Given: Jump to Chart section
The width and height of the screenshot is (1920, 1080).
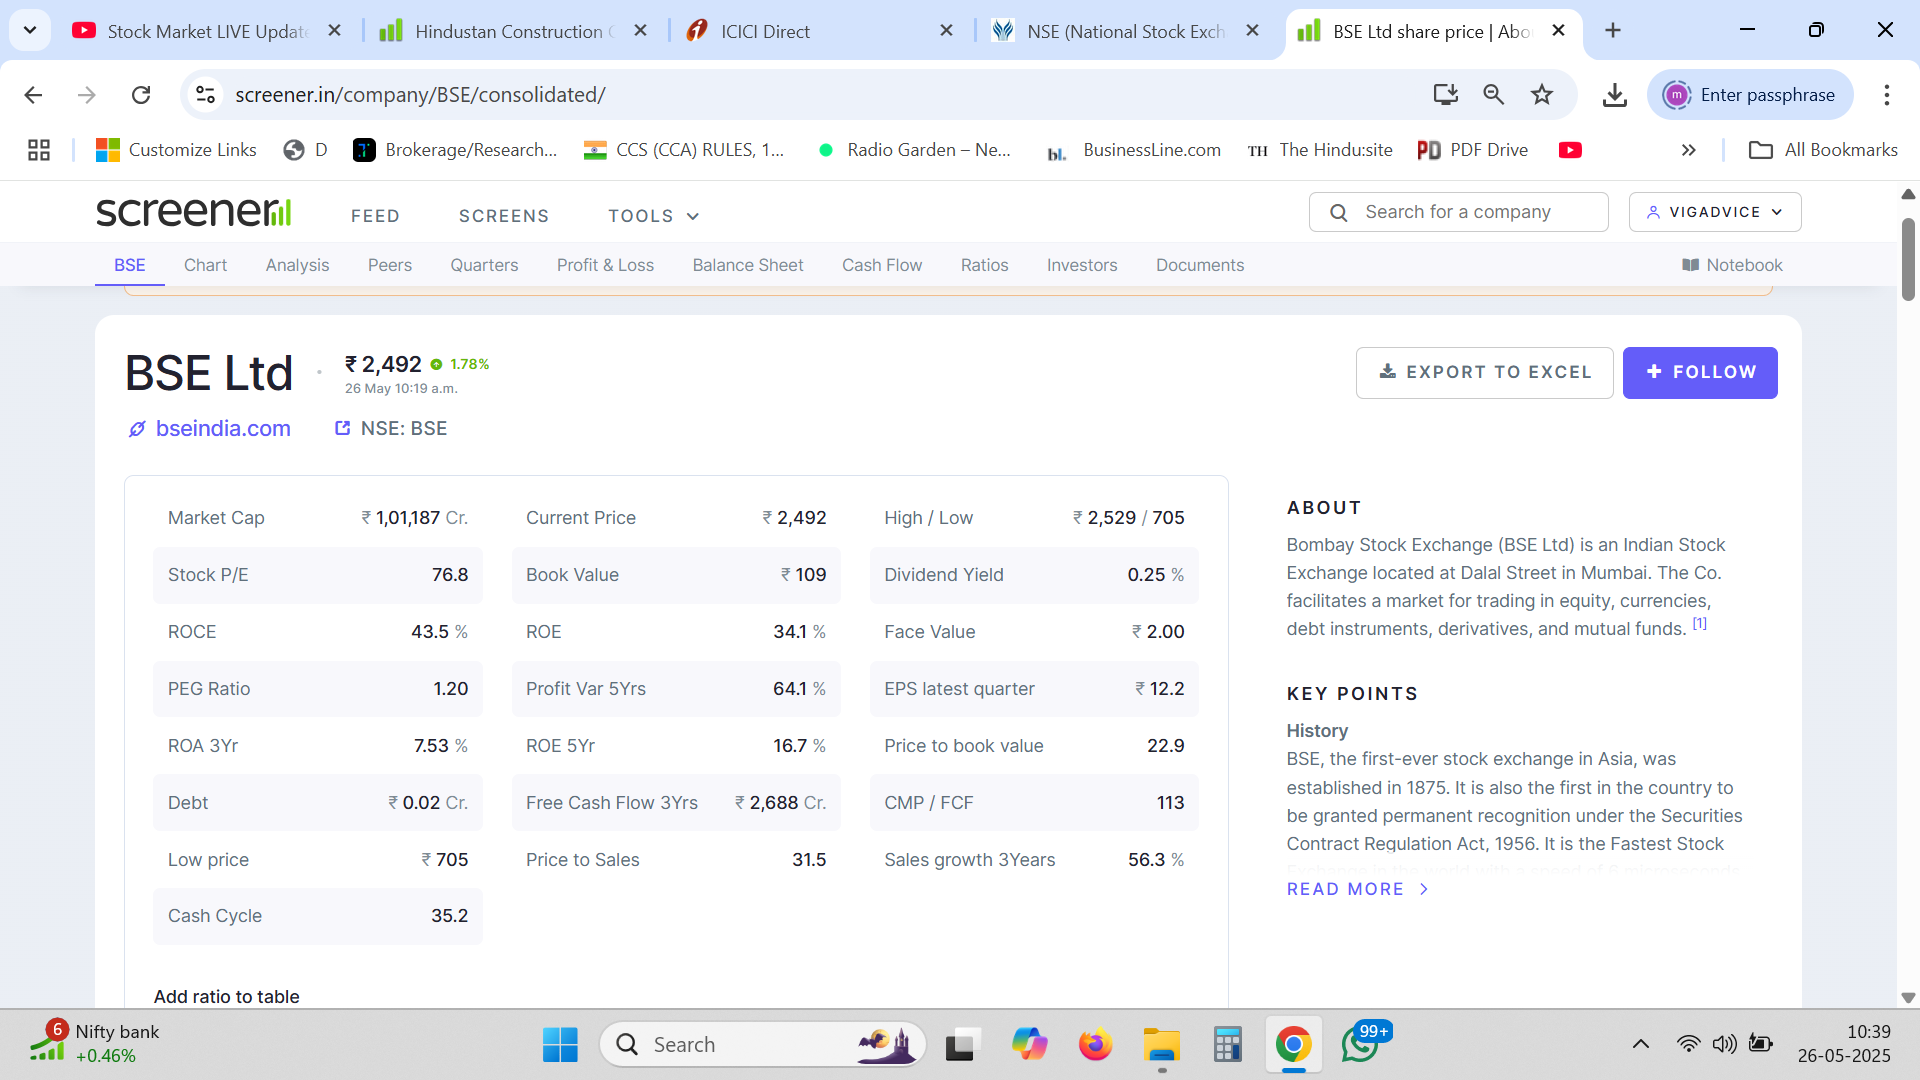Looking at the screenshot, I should (x=205, y=265).
